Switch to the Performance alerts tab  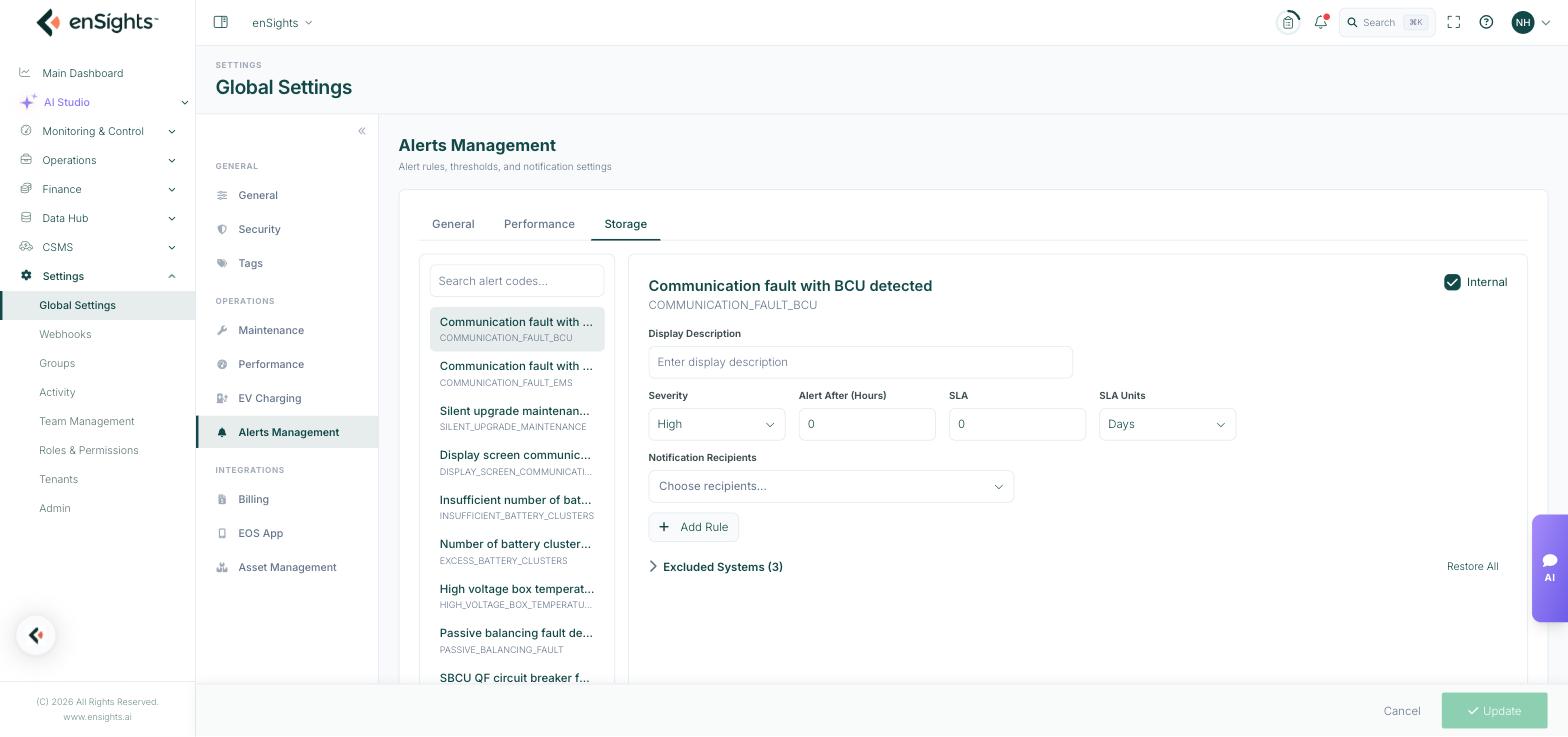click(539, 224)
